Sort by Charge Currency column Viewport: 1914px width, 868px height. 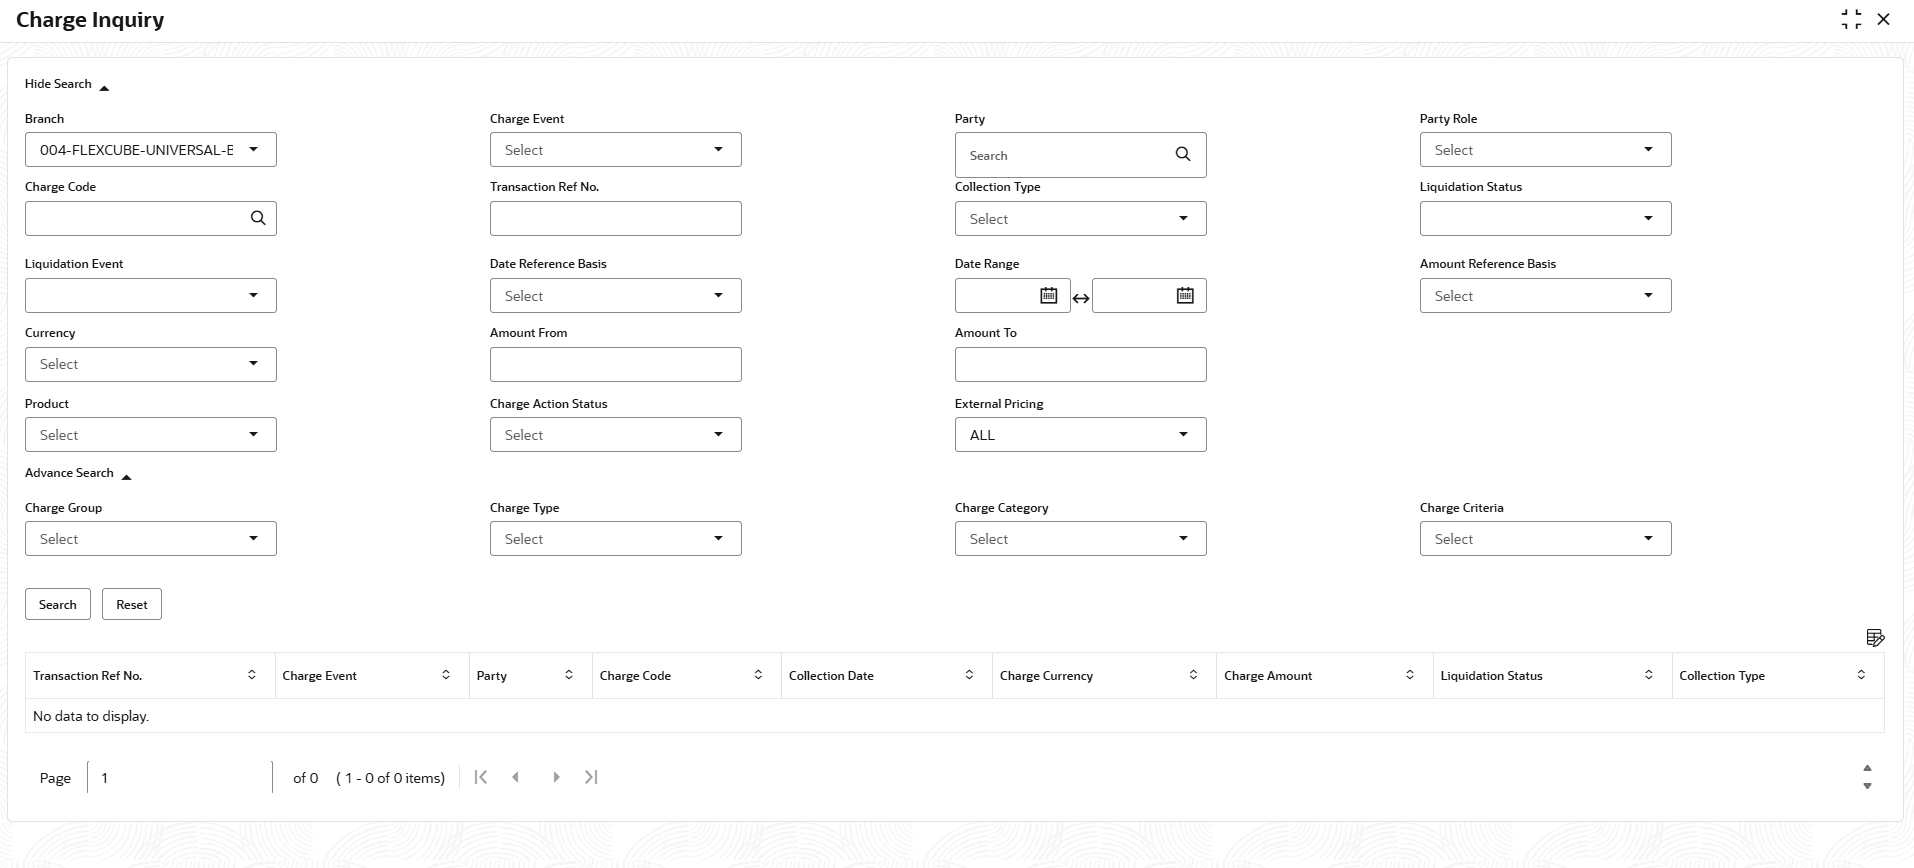pos(1193,675)
